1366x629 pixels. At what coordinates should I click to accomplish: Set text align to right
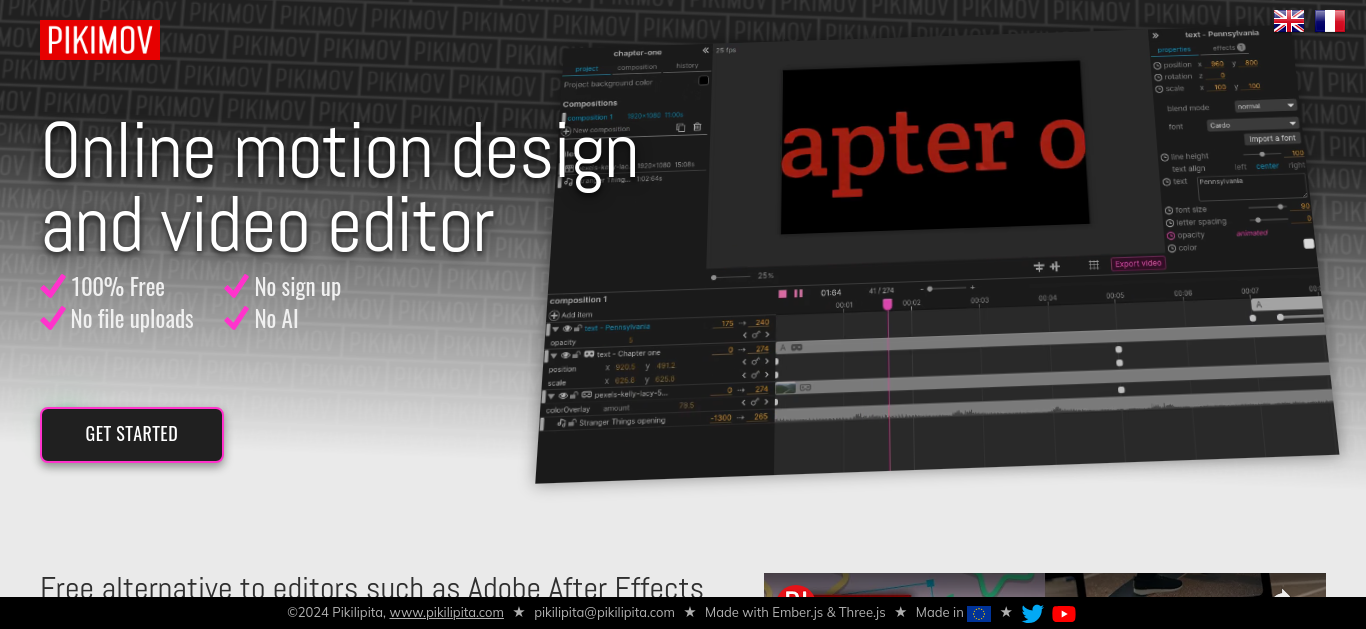tap(1297, 165)
